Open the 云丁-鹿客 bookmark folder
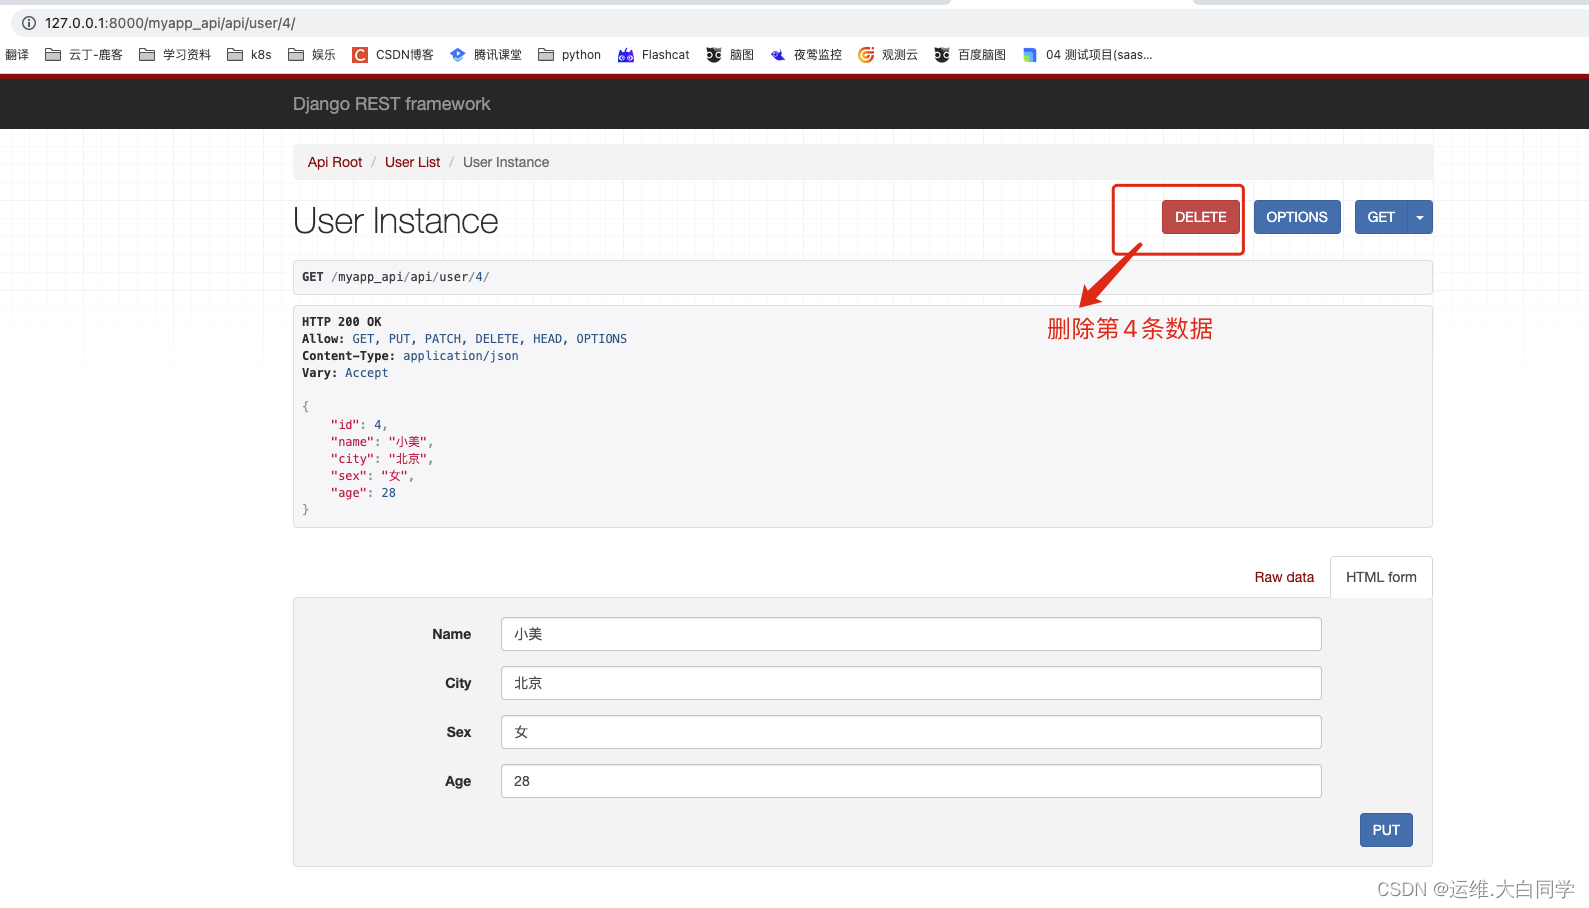Image resolution: width=1589 pixels, height=908 pixels. tap(84, 55)
